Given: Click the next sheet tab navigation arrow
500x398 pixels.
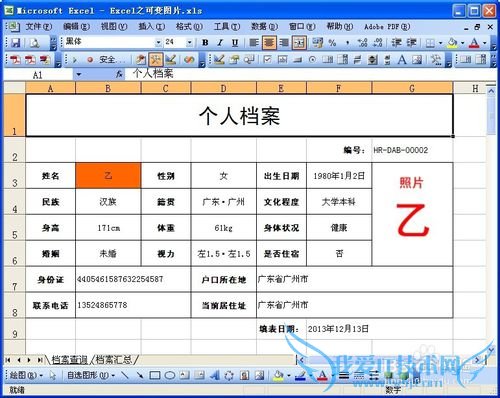Looking at the screenshot, I should coord(29,360).
